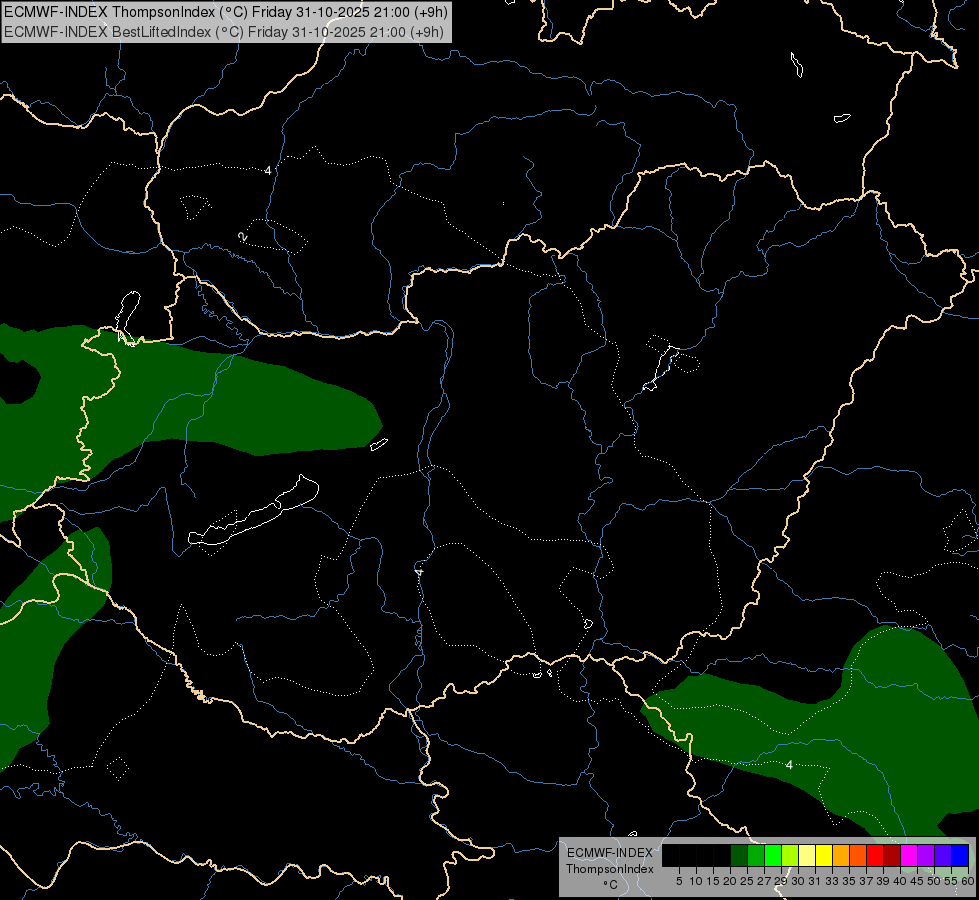979x900 pixels.
Task: Select the blue 55-60 legend swatch
Action: pos(960,855)
